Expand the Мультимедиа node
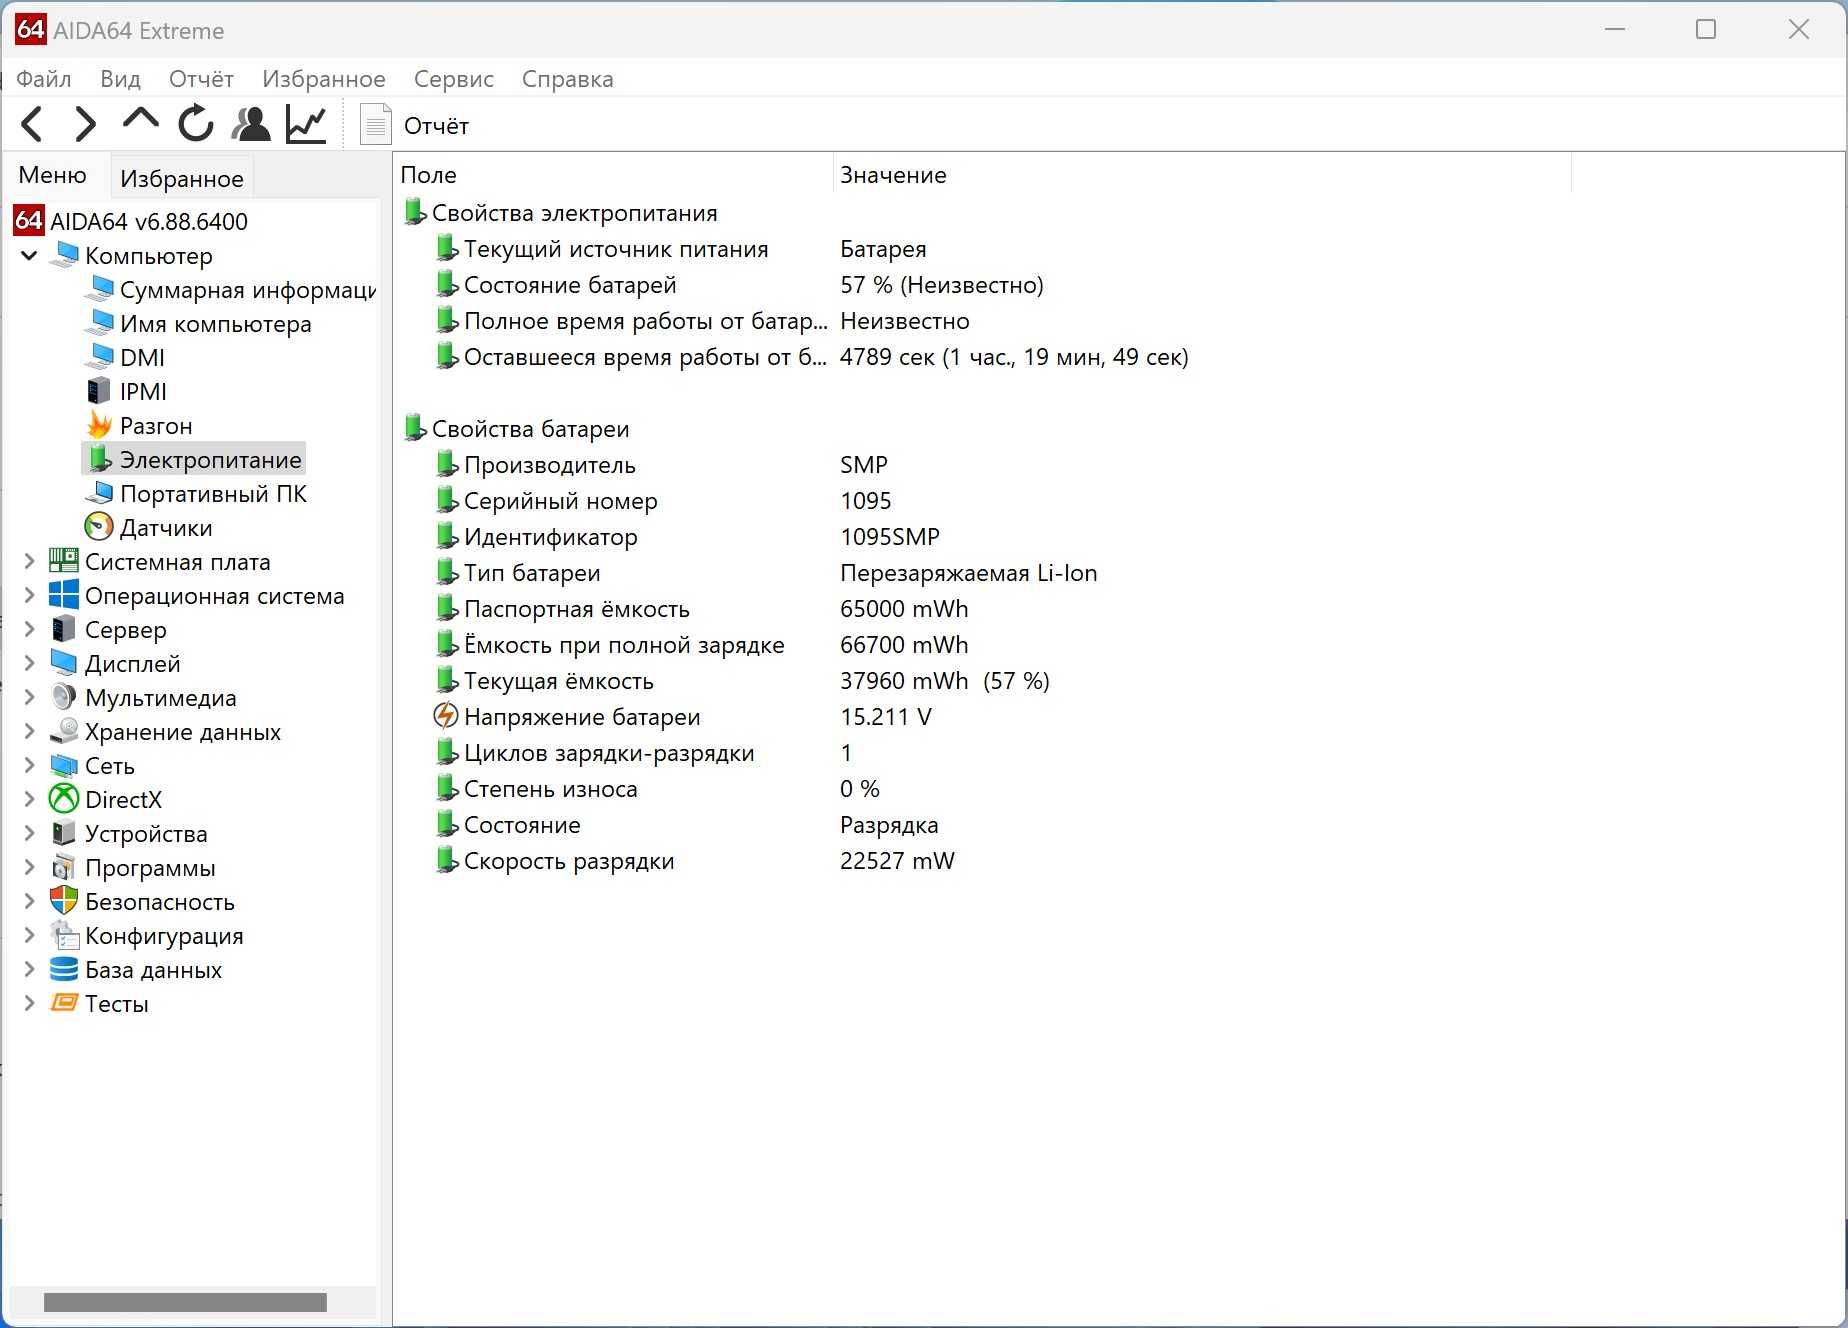The image size is (1848, 1328). (x=29, y=697)
